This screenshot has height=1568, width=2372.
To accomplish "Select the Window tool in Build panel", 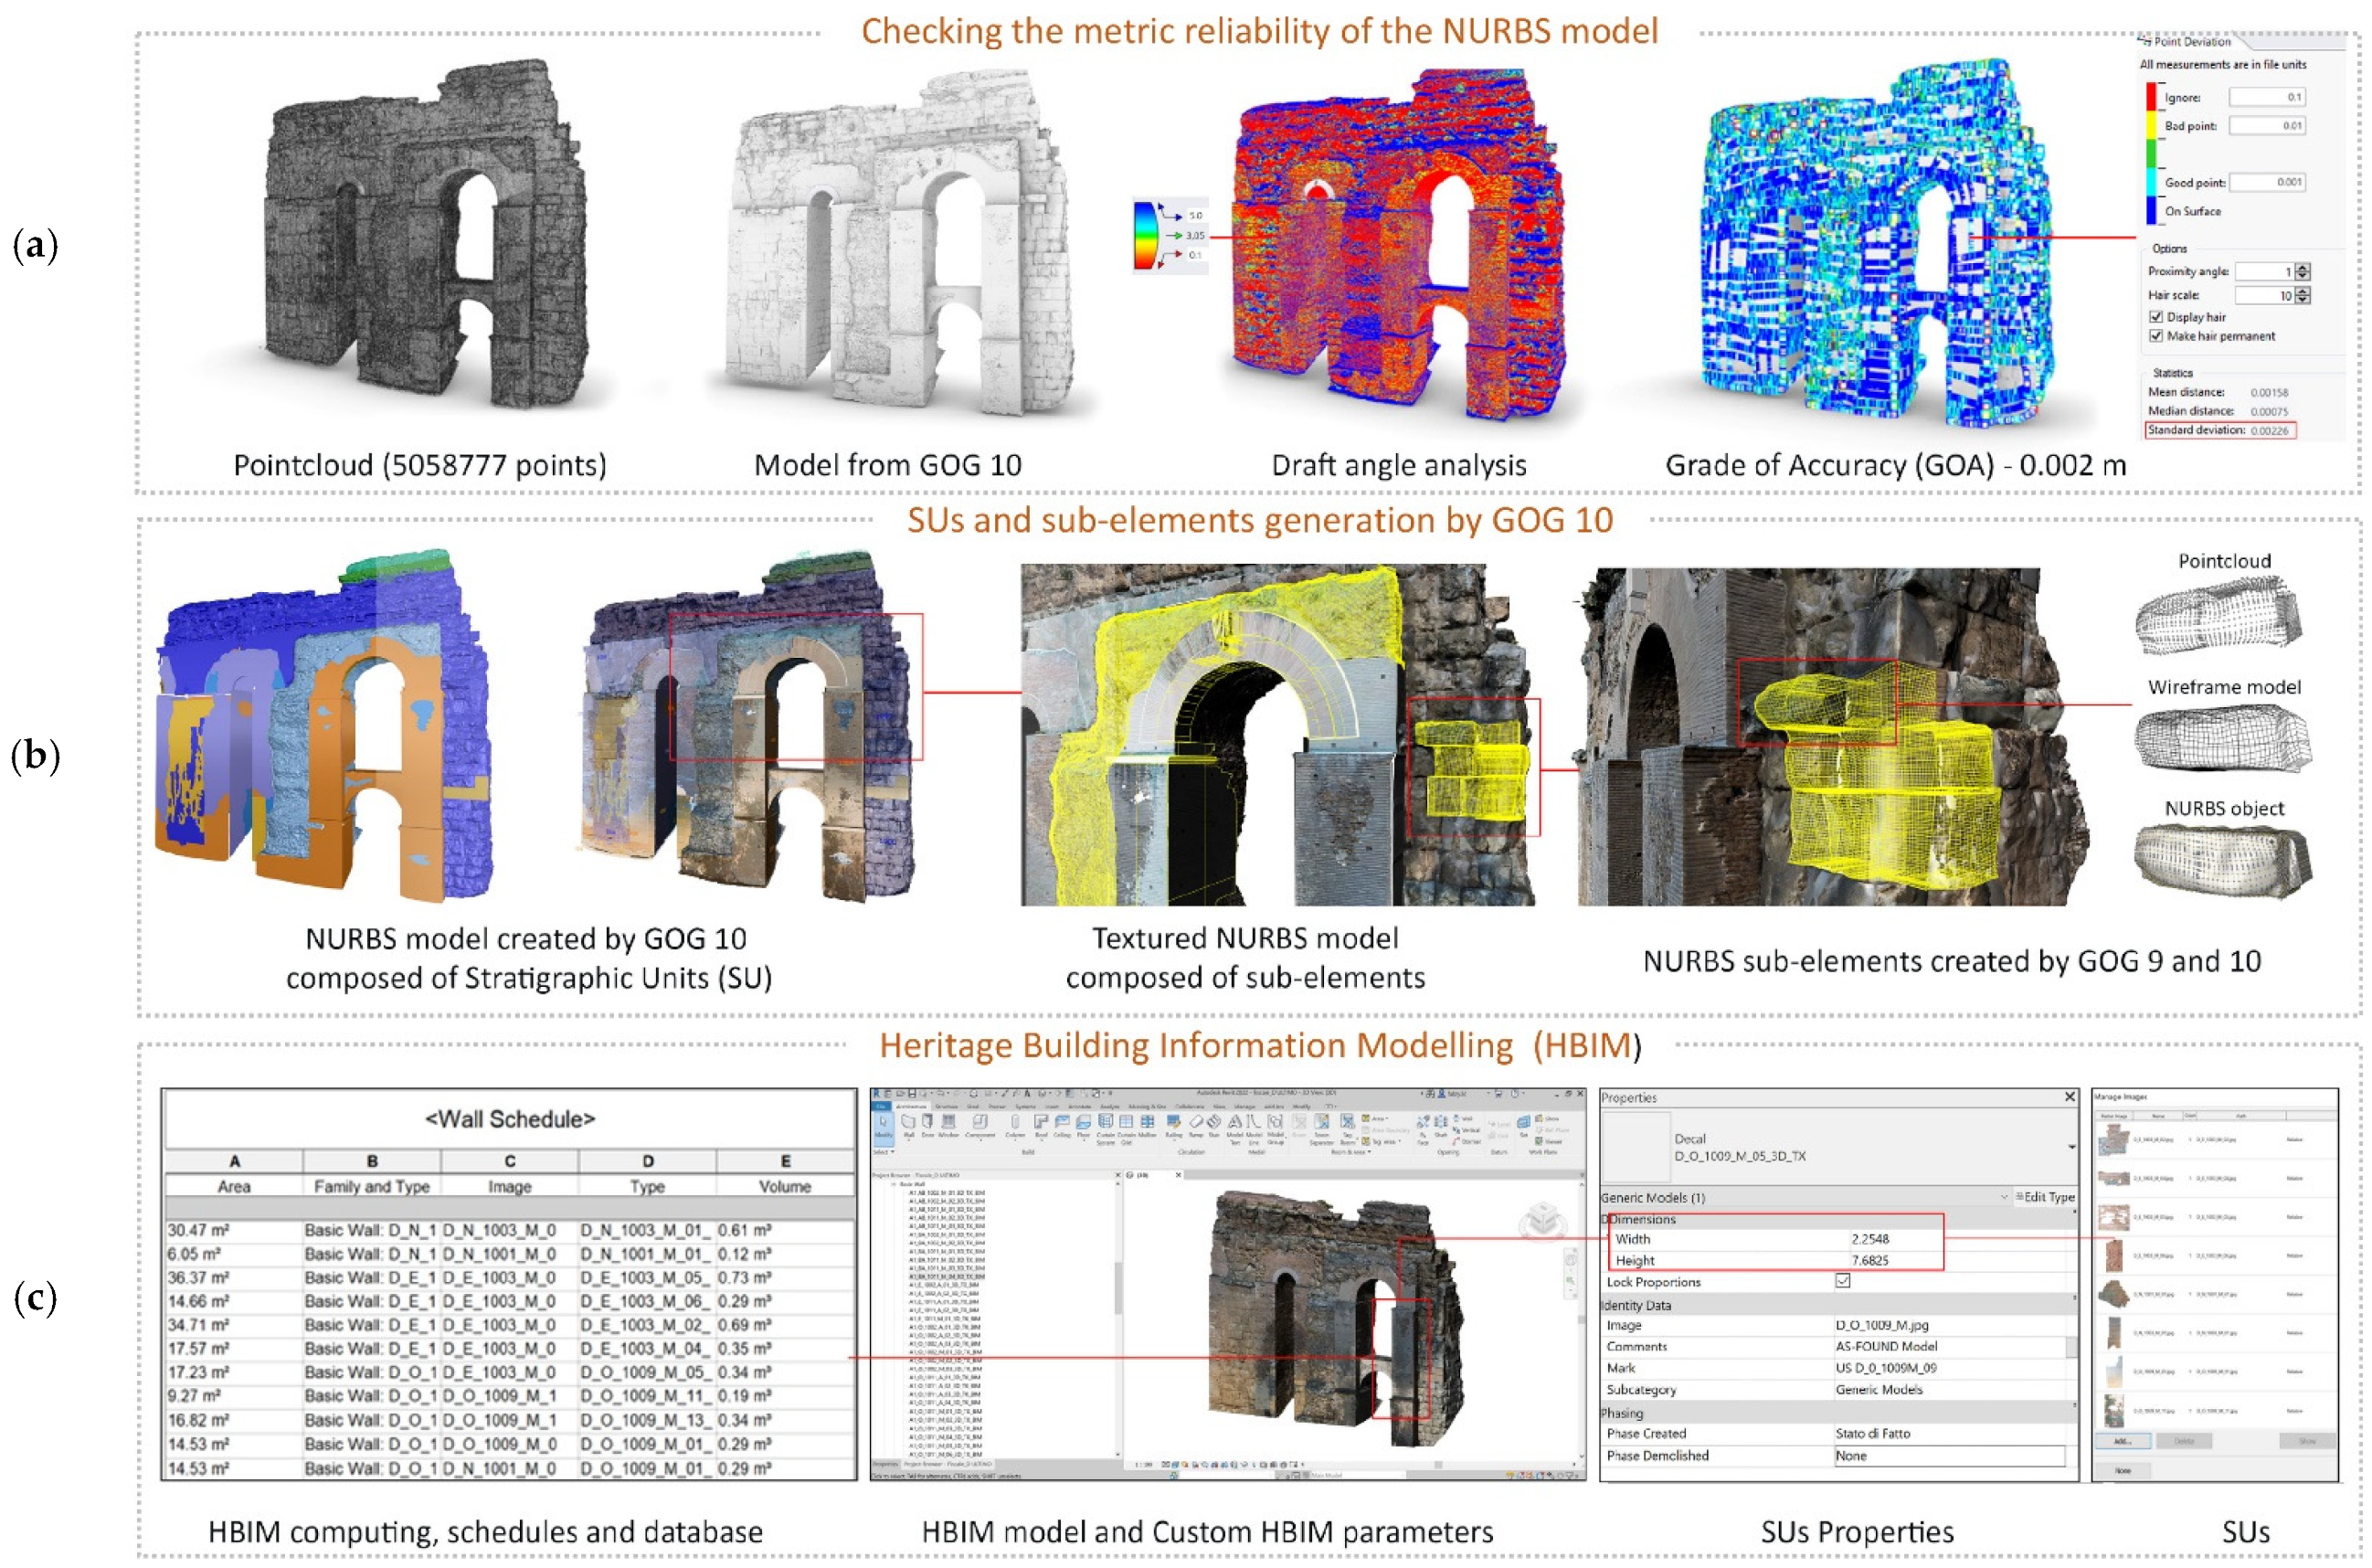I will pyautogui.click(x=948, y=1122).
